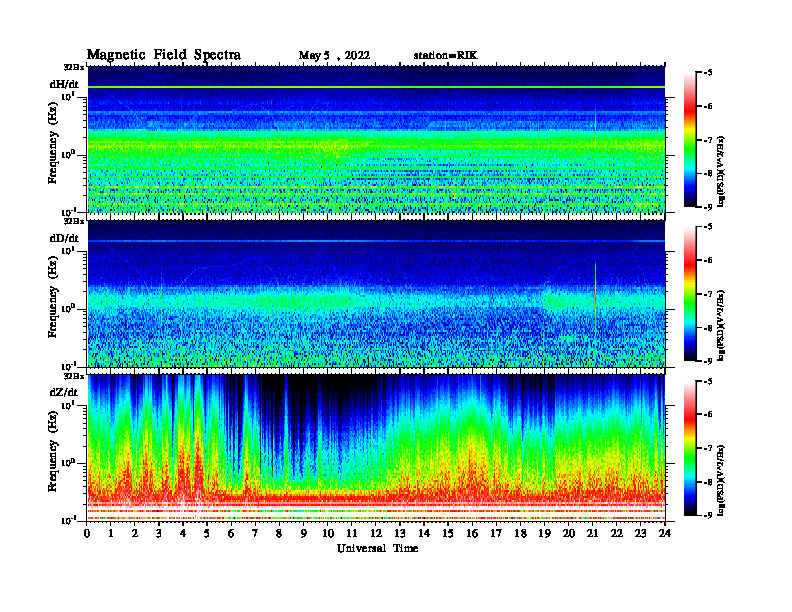
Task: Click Universal Time tick label 19
Action: click(544, 533)
